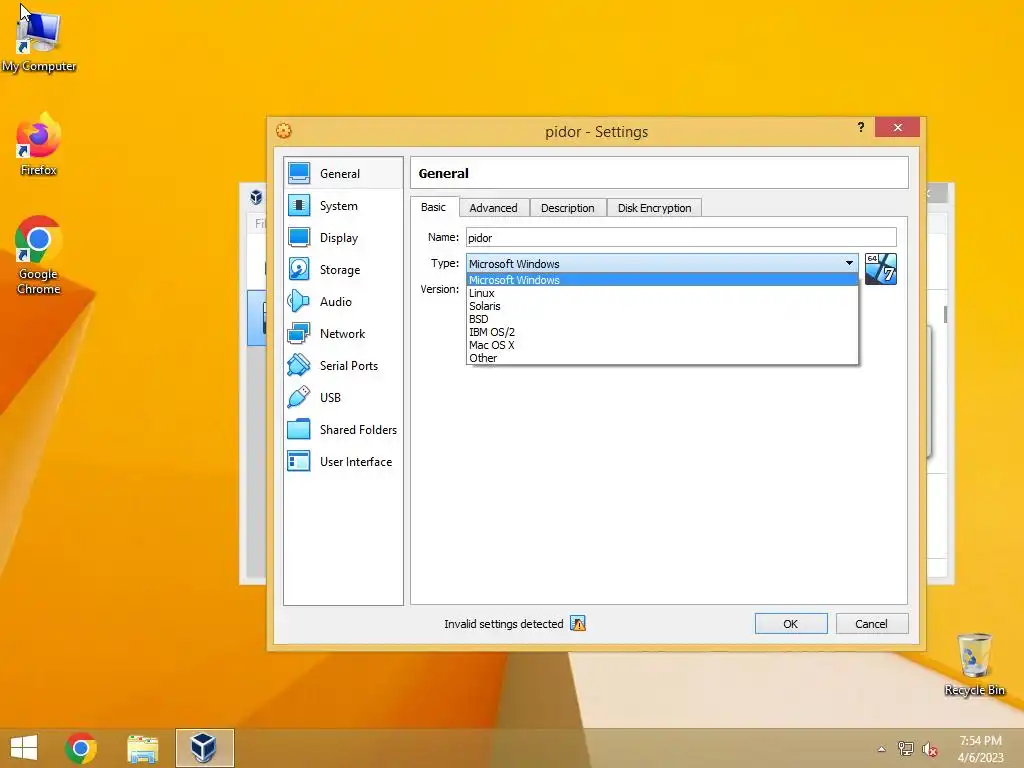Click the System label in sidebar
Image resolution: width=1024 pixels, height=768 pixels.
338,206
